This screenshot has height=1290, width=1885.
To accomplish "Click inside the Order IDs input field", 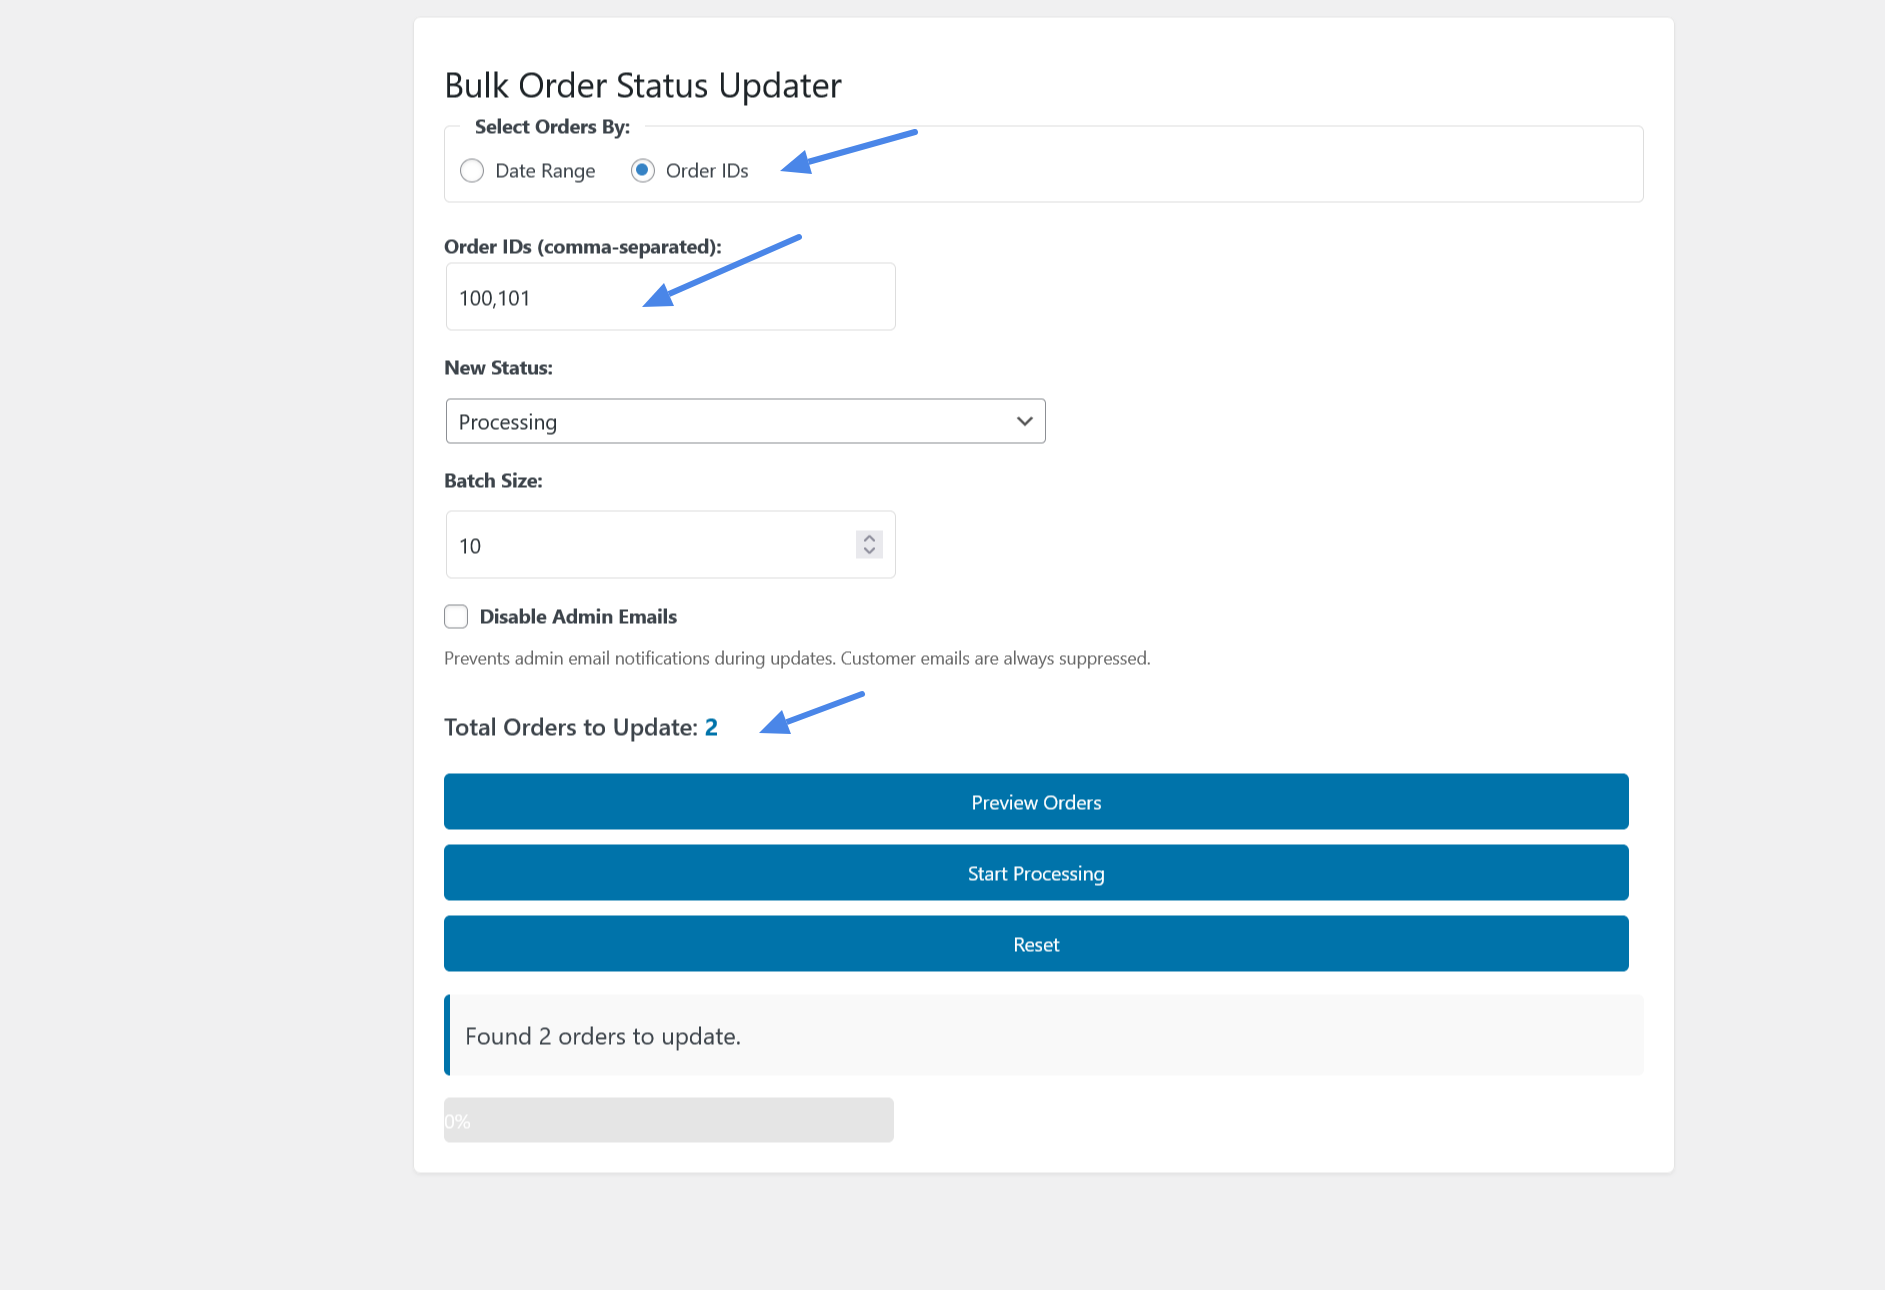I will [670, 296].
